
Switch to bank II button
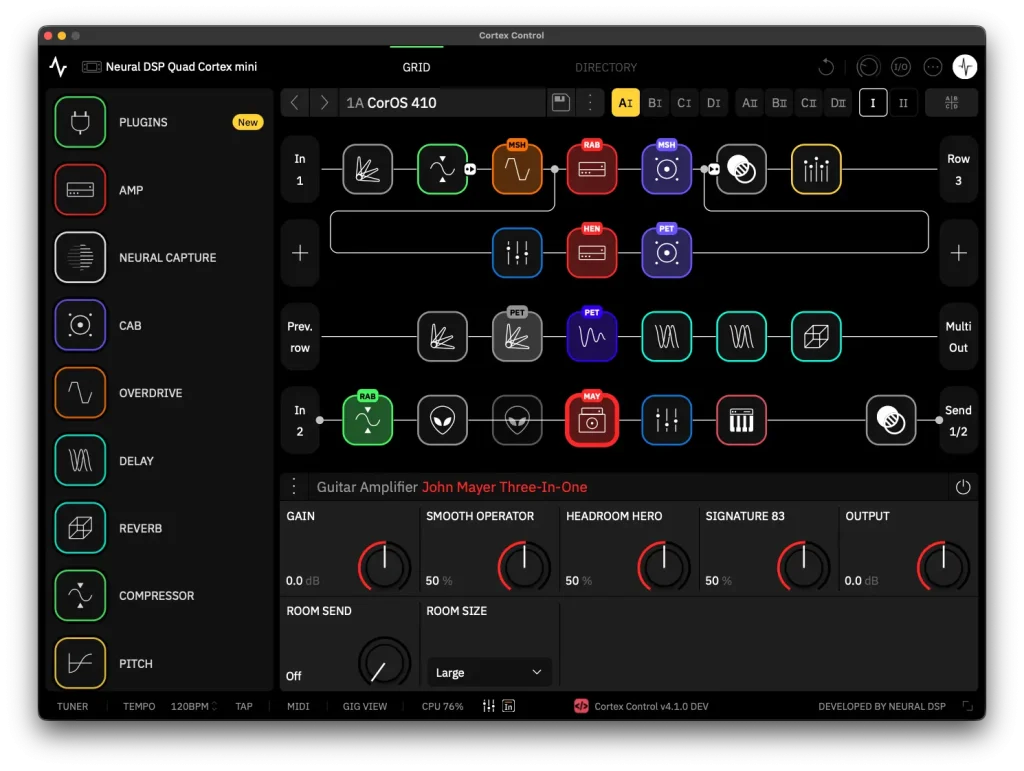click(903, 102)
